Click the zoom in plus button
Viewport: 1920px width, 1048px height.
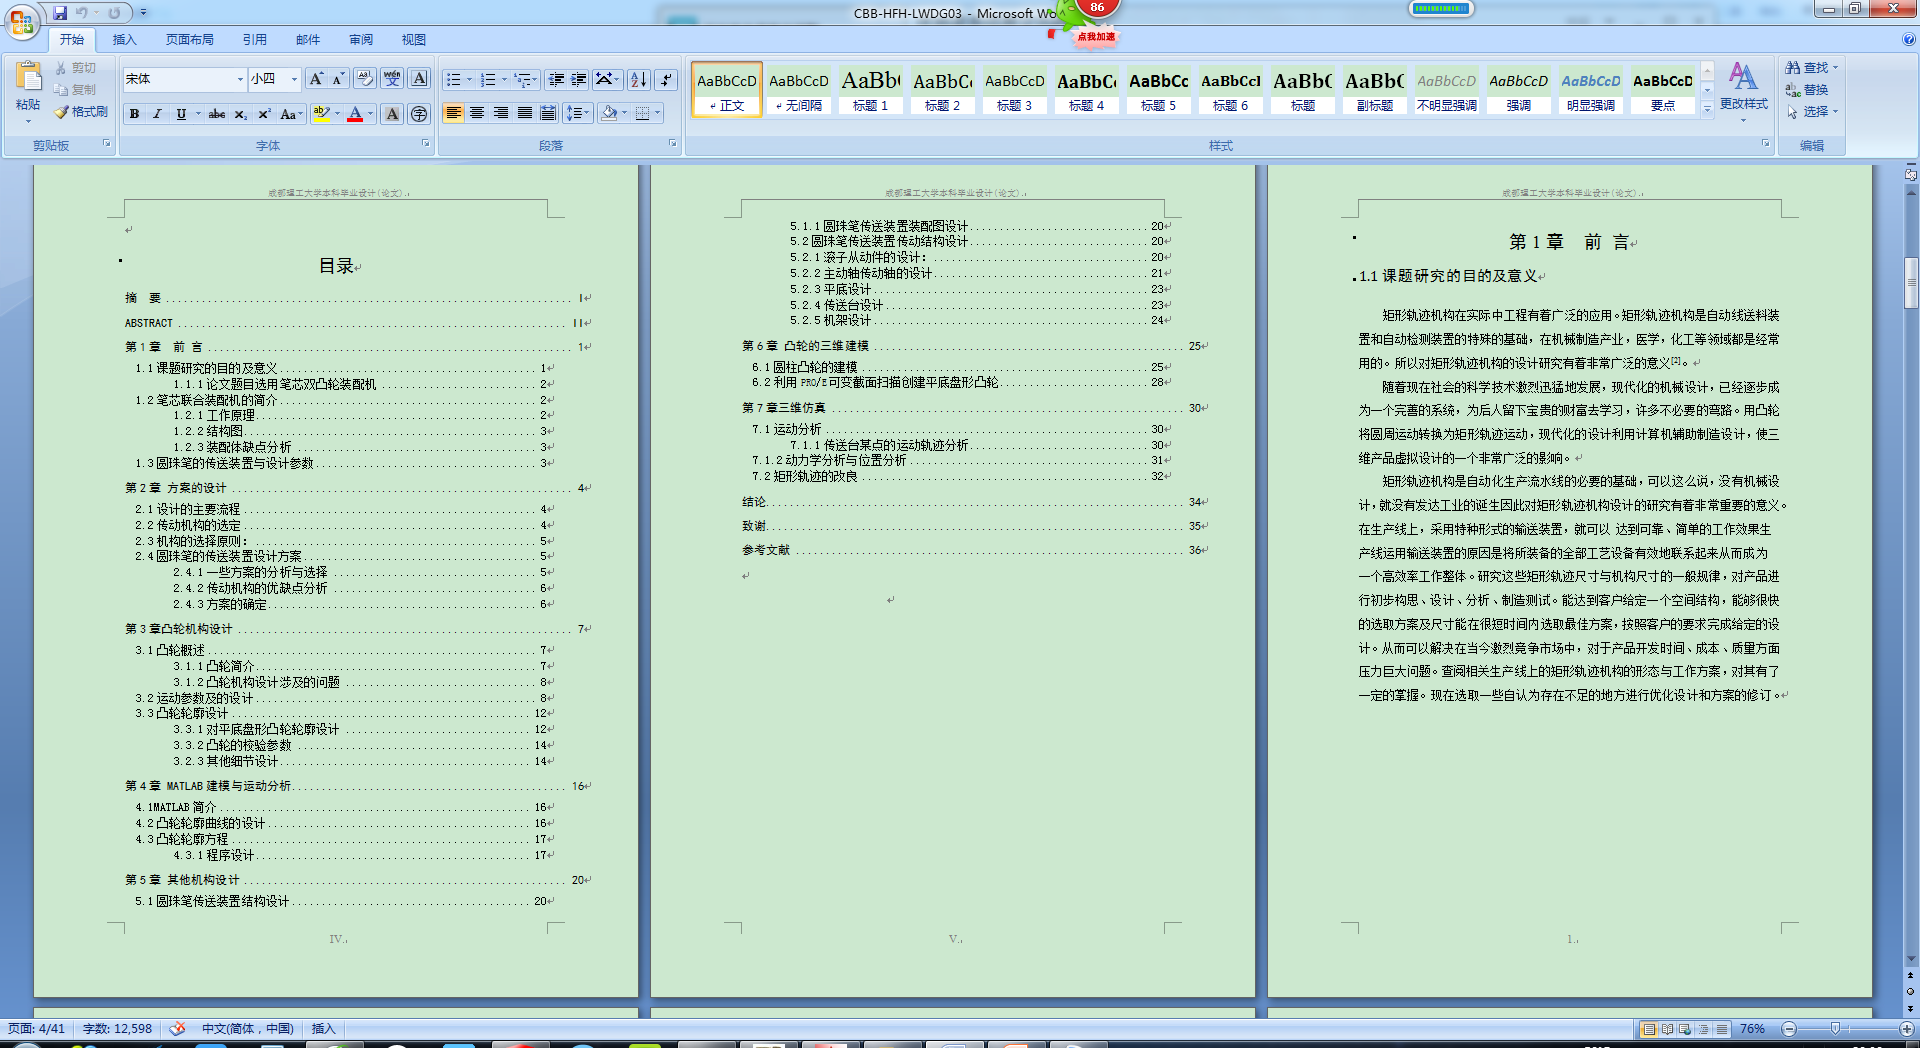(1906, 1029)
